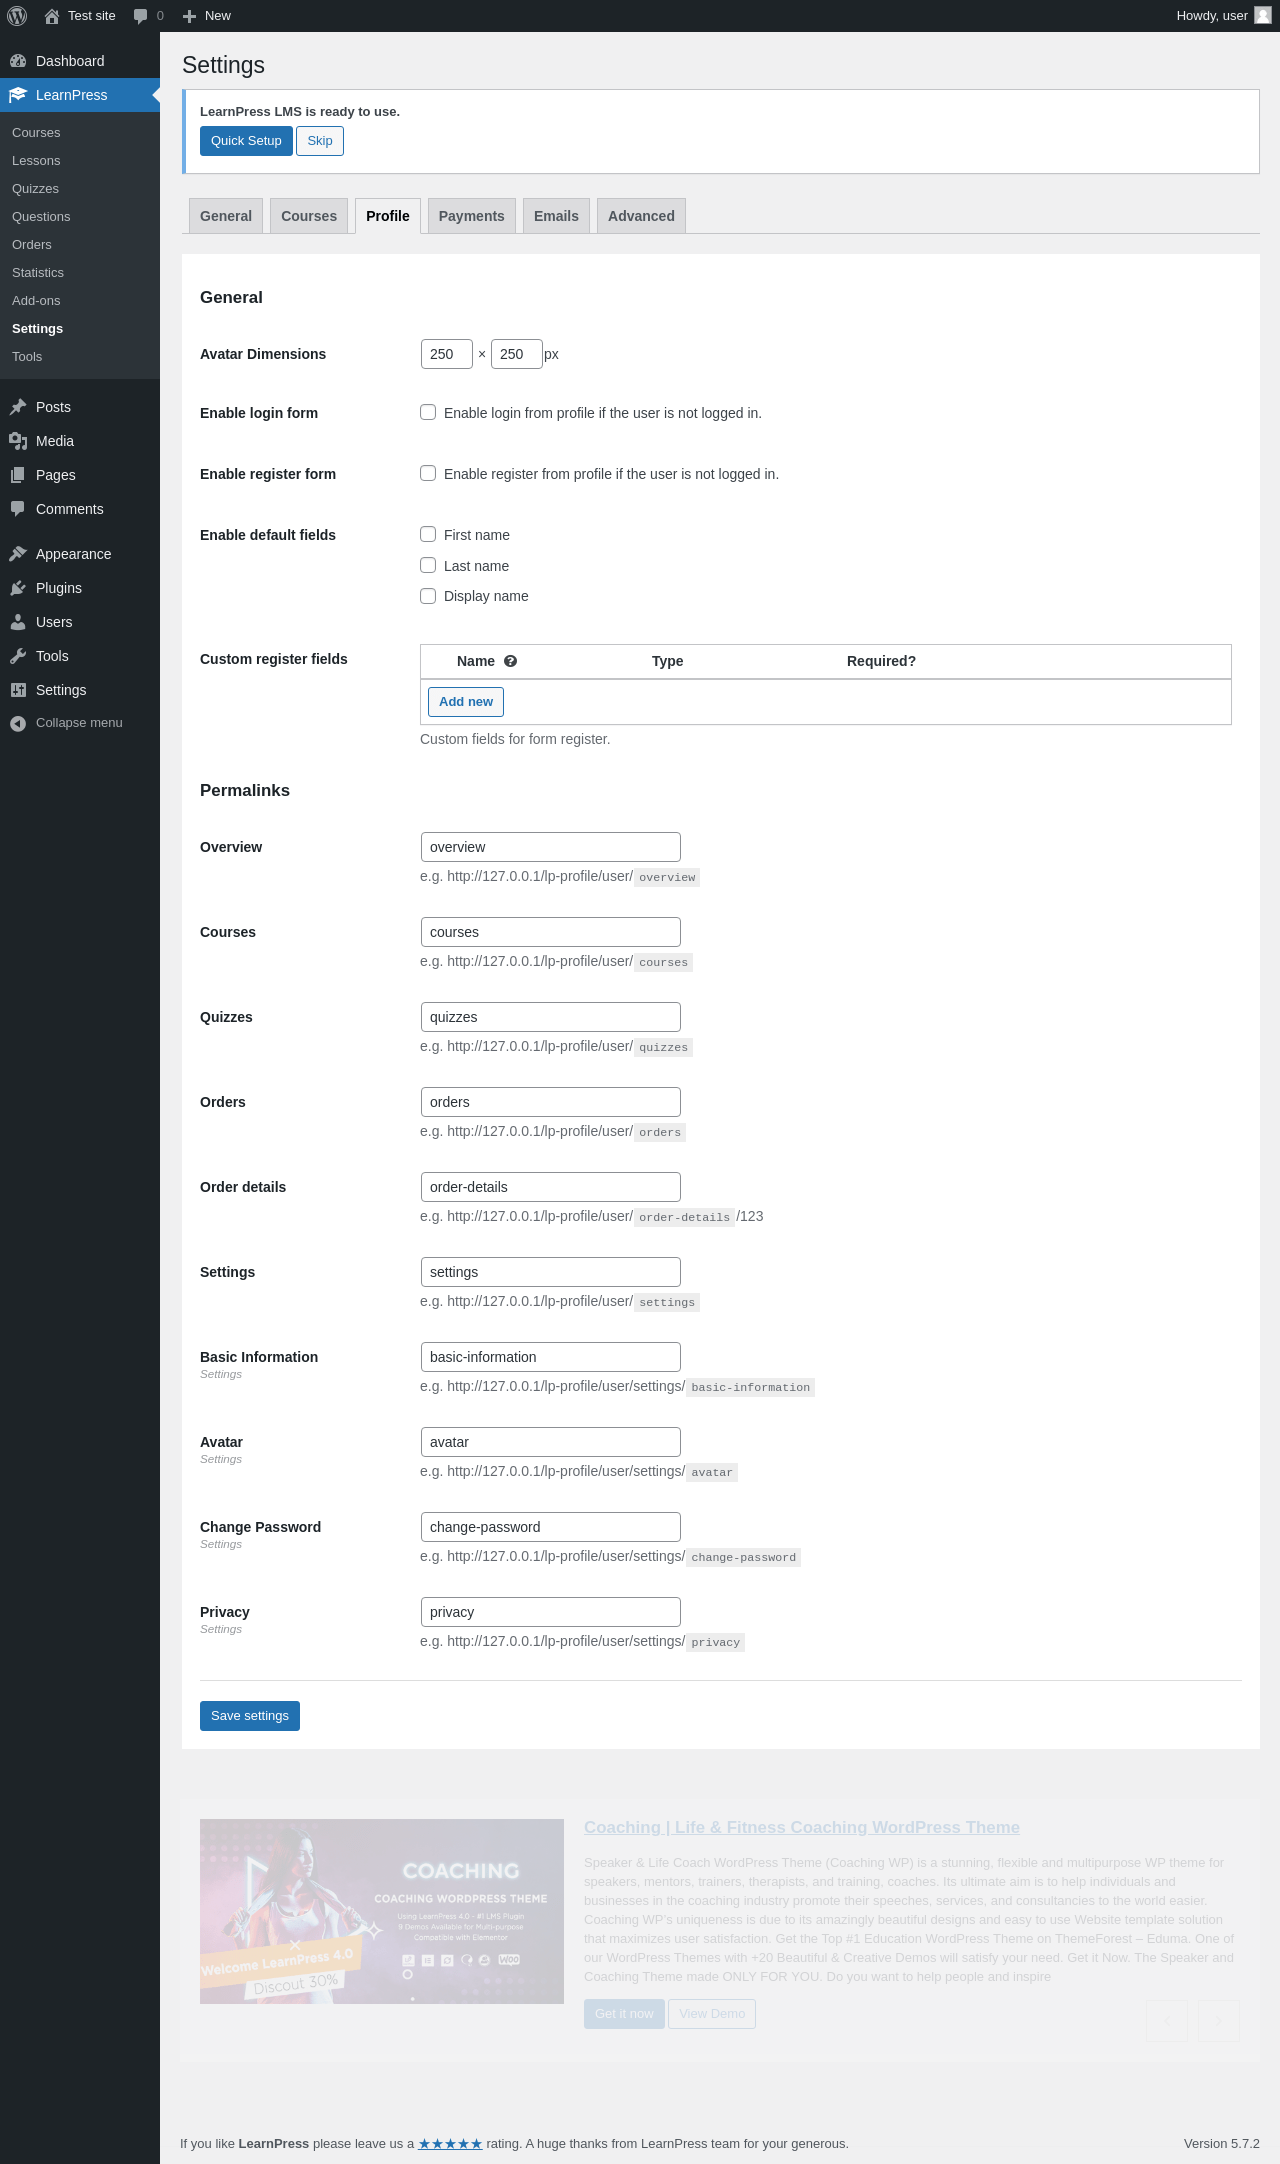Click the Test site home icon

52,16
